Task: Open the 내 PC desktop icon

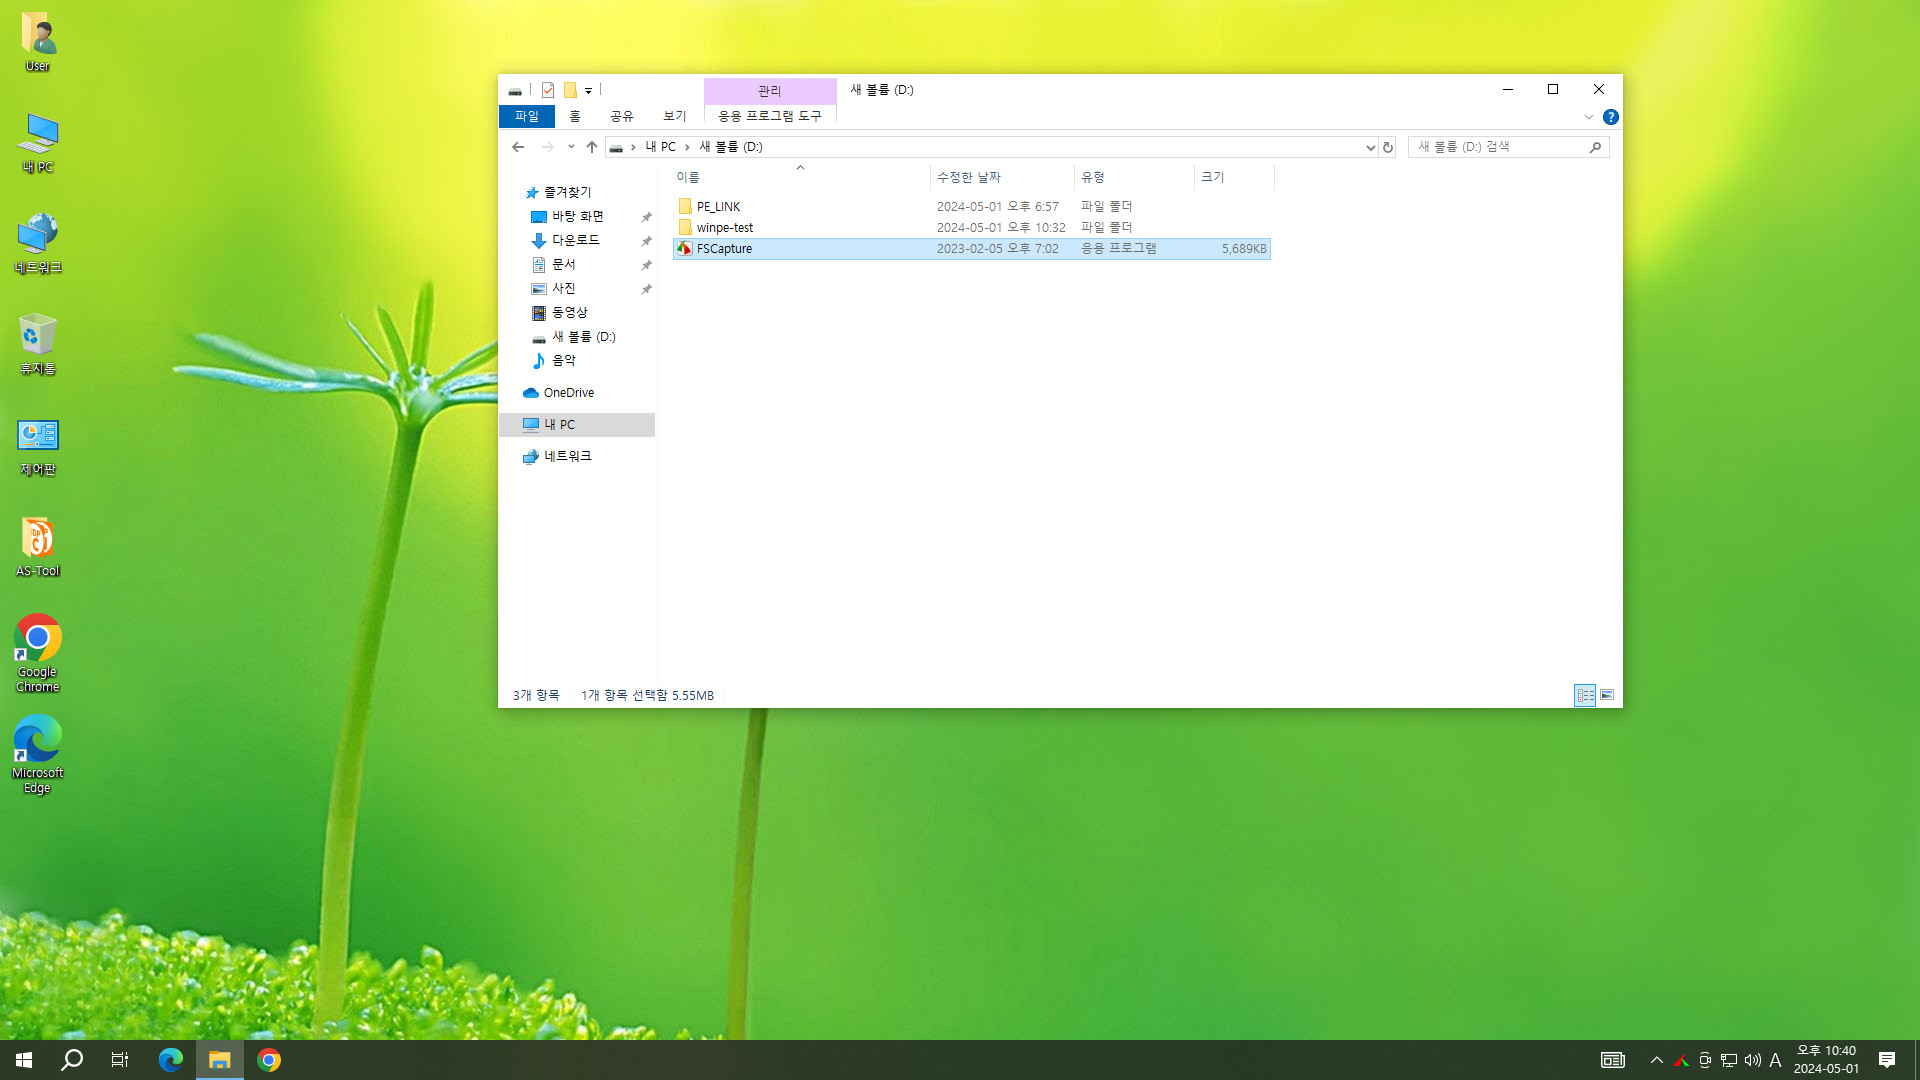Action: point(38,143)
